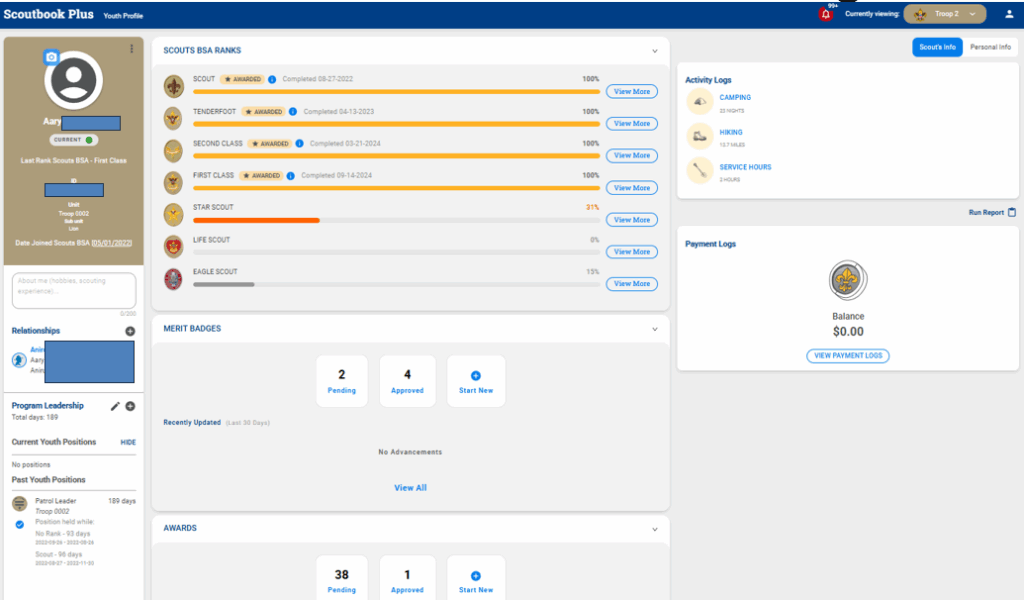Collapse the Scouts BSA Ranks panel
The image size is (1024, 600).
[x=655, y=51]
